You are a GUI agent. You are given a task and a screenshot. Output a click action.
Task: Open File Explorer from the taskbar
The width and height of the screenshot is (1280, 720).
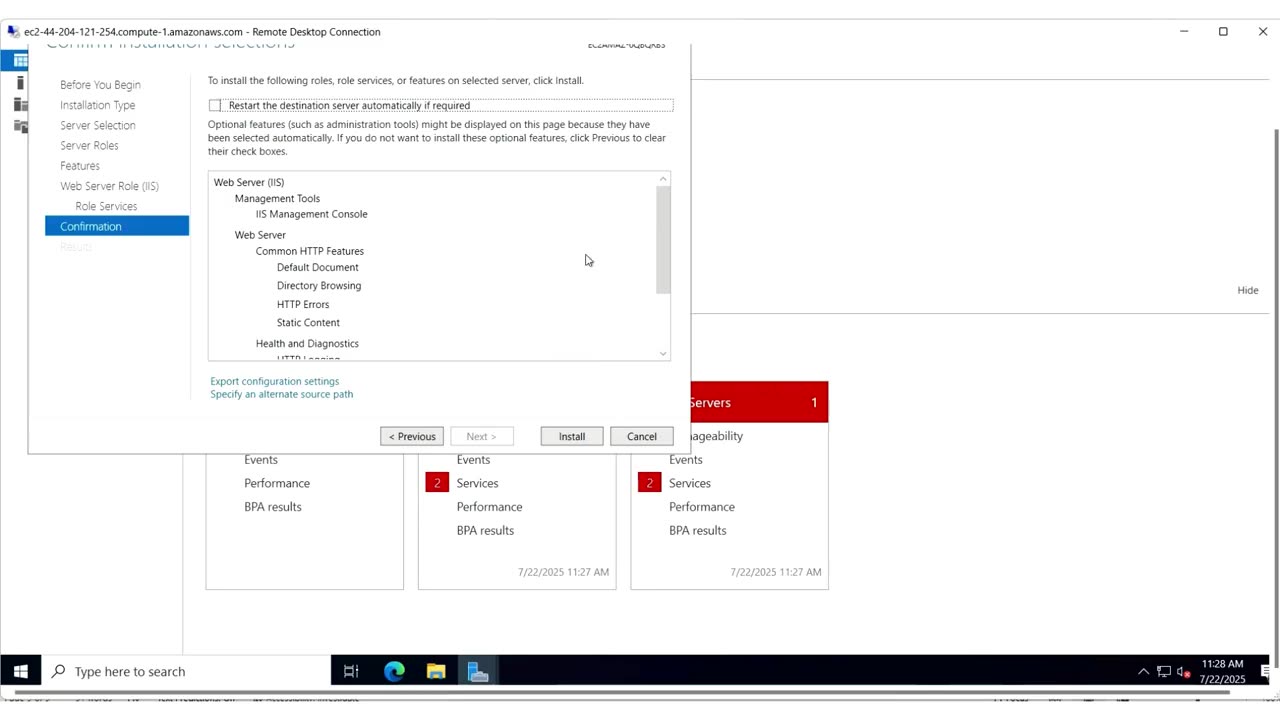pos(436,672)
